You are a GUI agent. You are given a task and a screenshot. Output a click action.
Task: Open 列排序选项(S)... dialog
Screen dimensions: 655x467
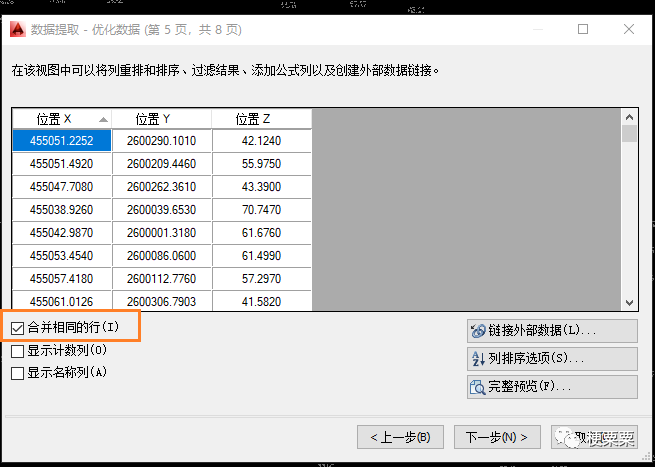pos(552,359)
